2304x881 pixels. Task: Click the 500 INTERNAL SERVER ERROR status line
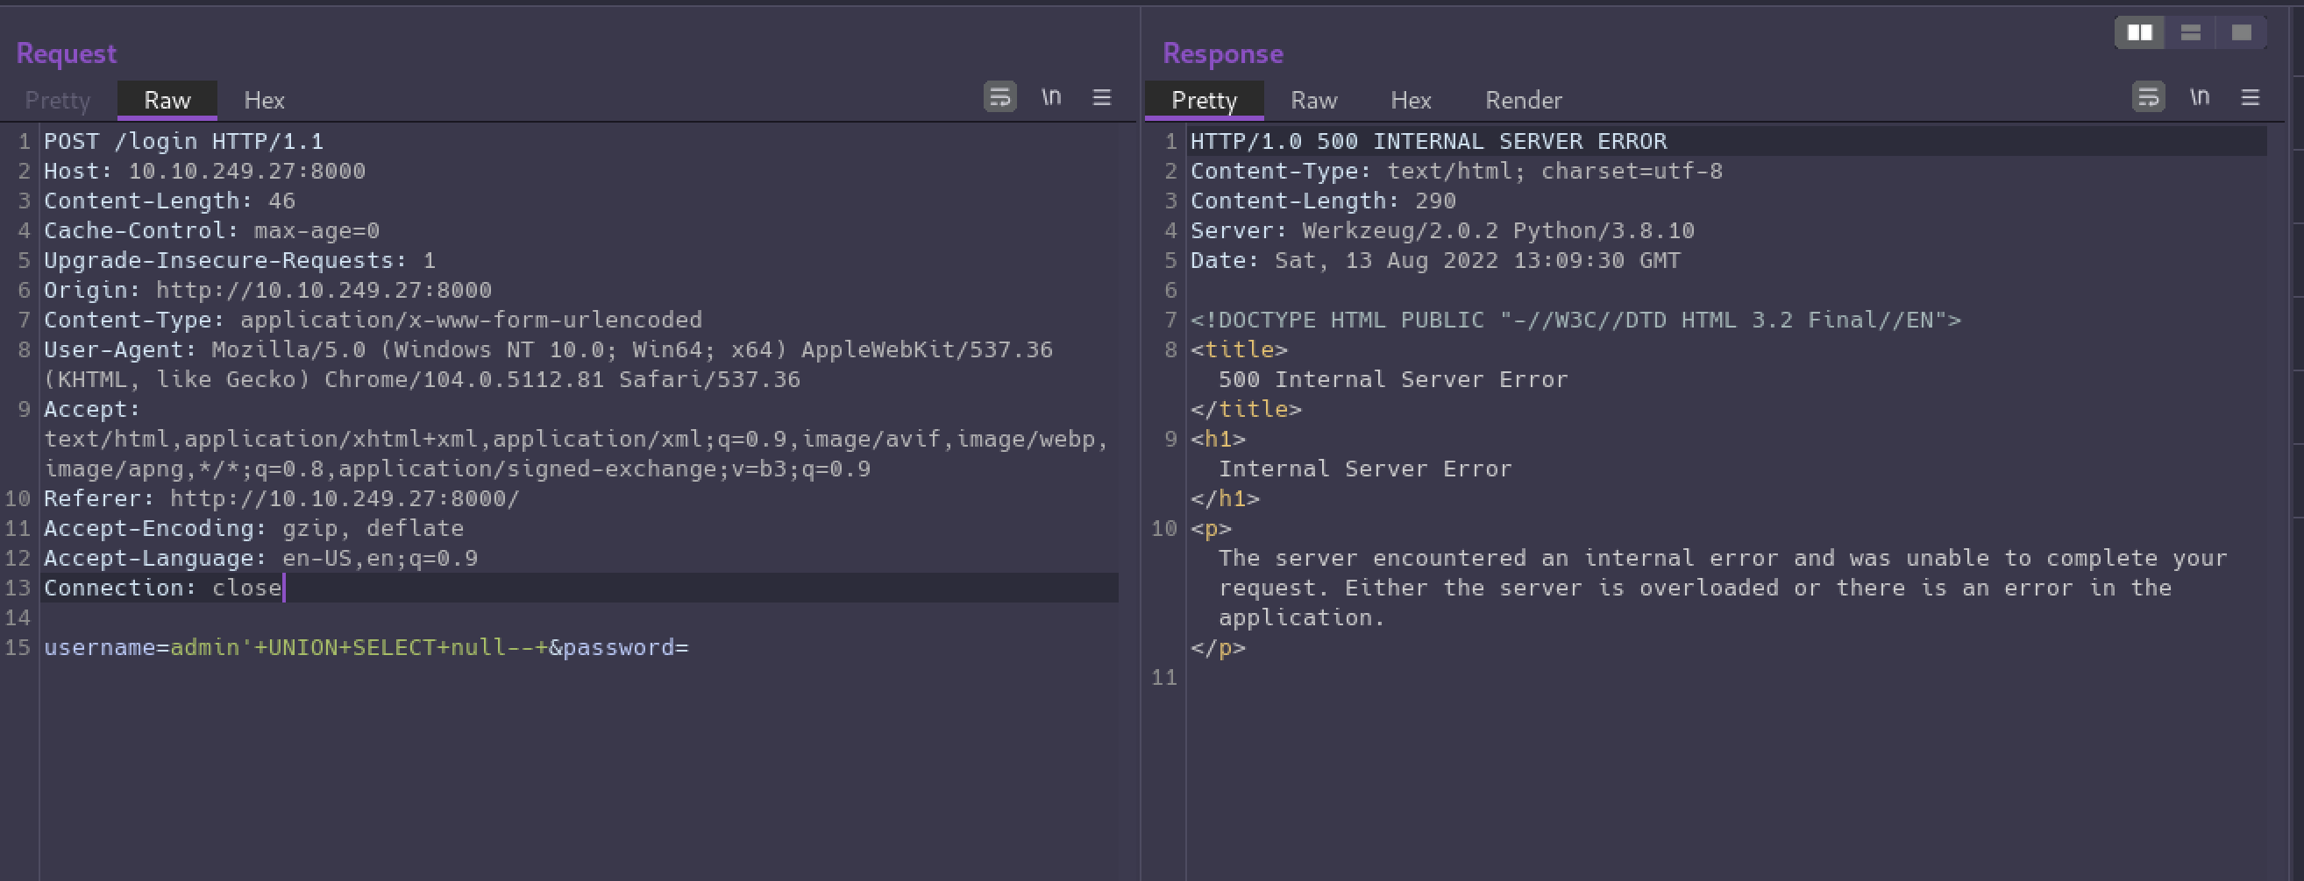1428,141
